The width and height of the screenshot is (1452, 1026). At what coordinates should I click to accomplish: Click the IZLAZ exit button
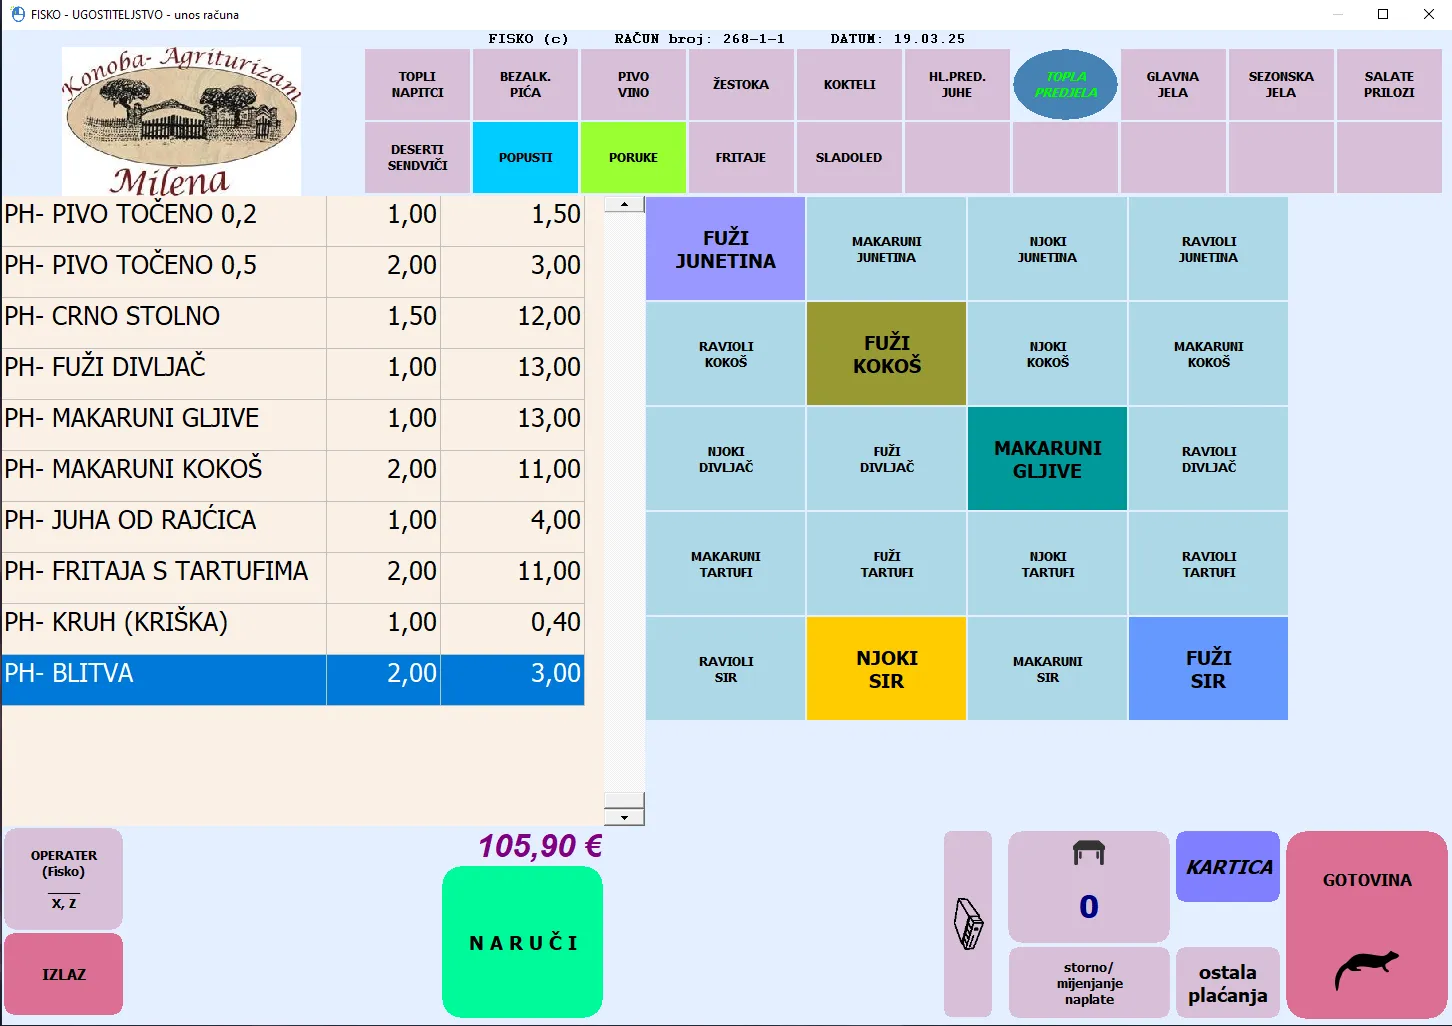pos(64,974)
